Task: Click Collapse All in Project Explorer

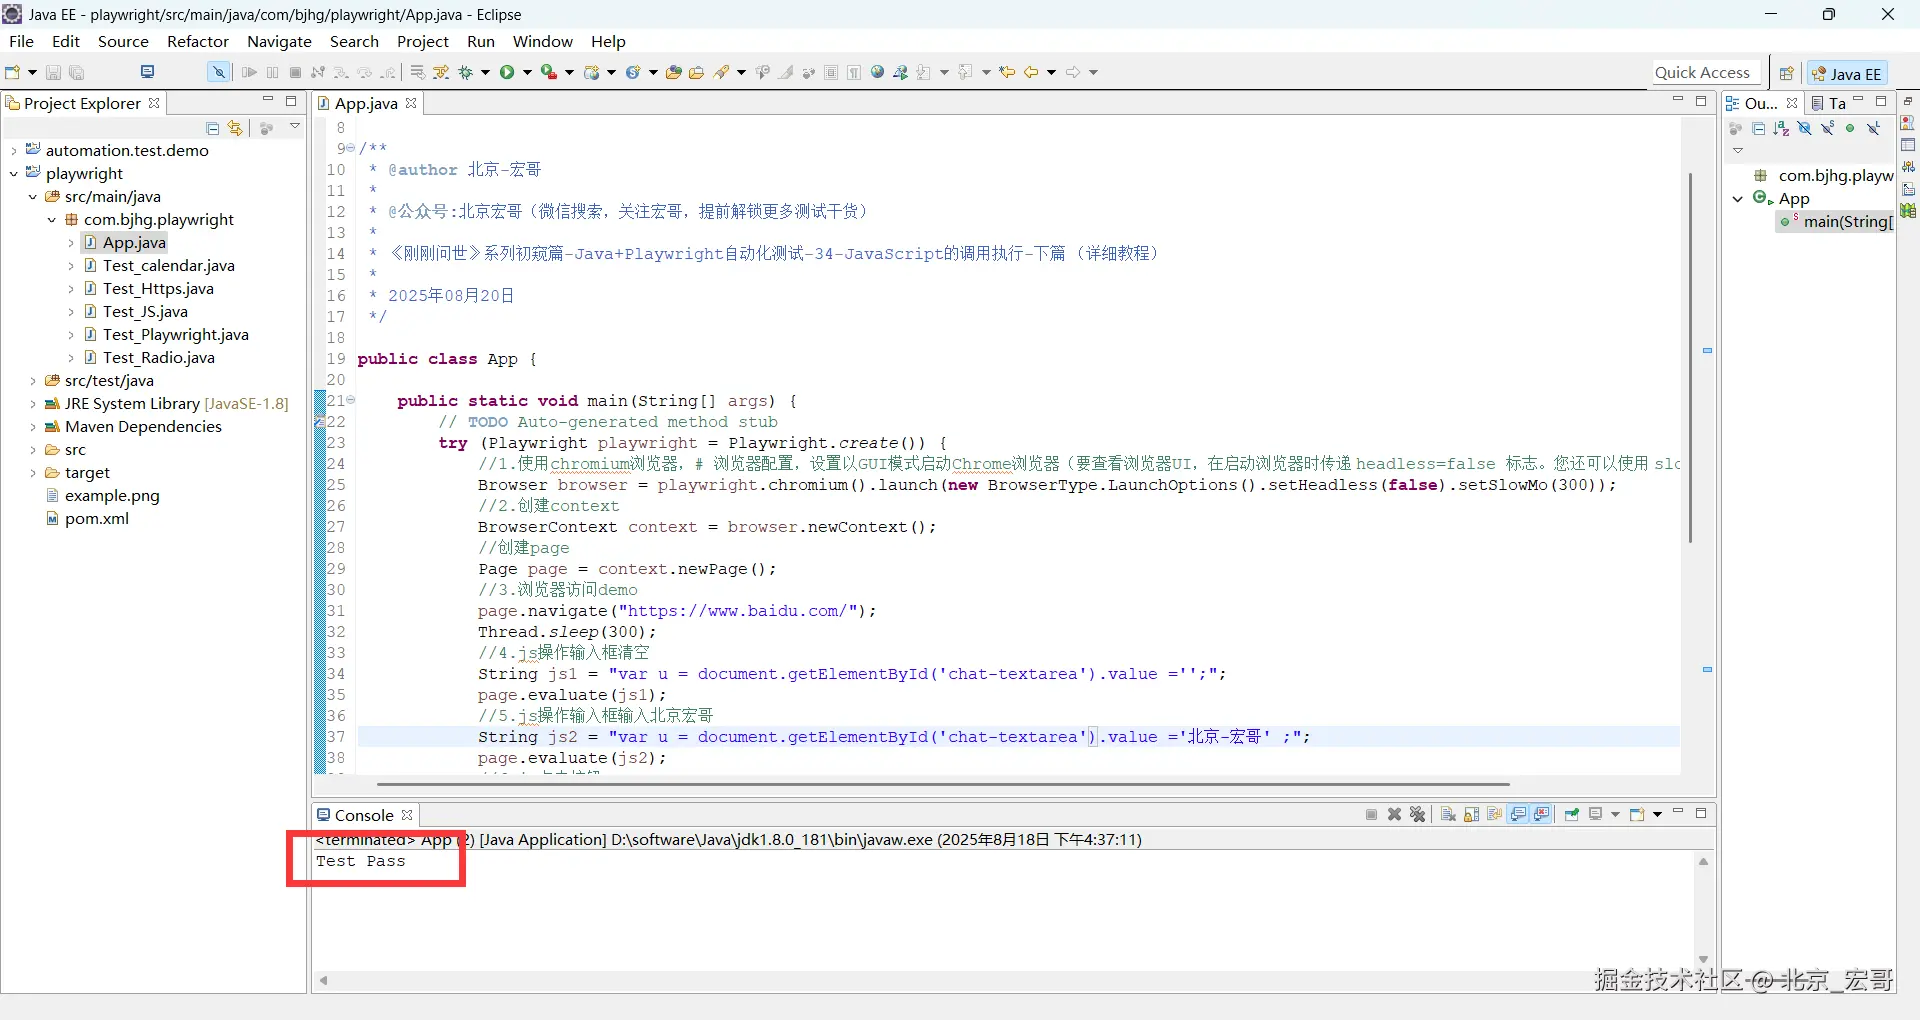Action: pyautogui.click(x=212, y=128)
